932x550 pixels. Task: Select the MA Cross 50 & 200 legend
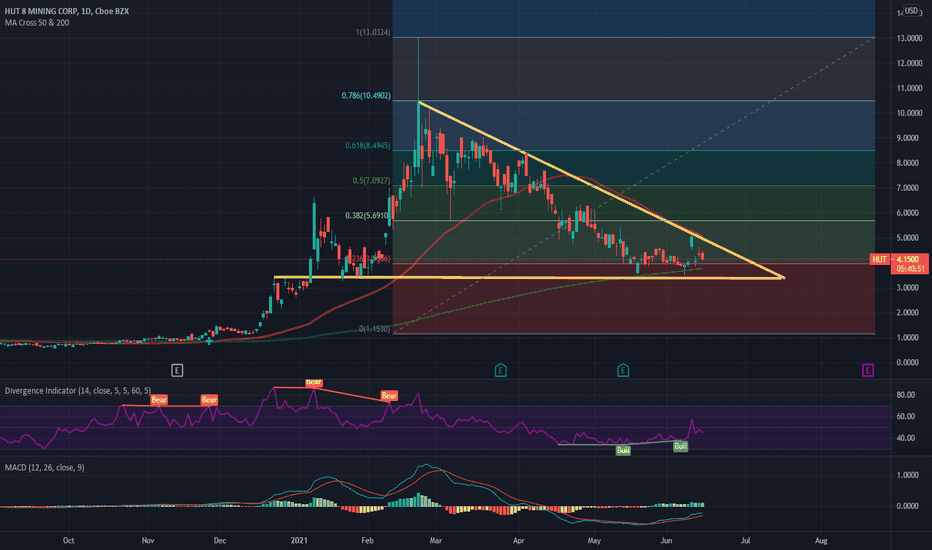[x=37, y=23]
